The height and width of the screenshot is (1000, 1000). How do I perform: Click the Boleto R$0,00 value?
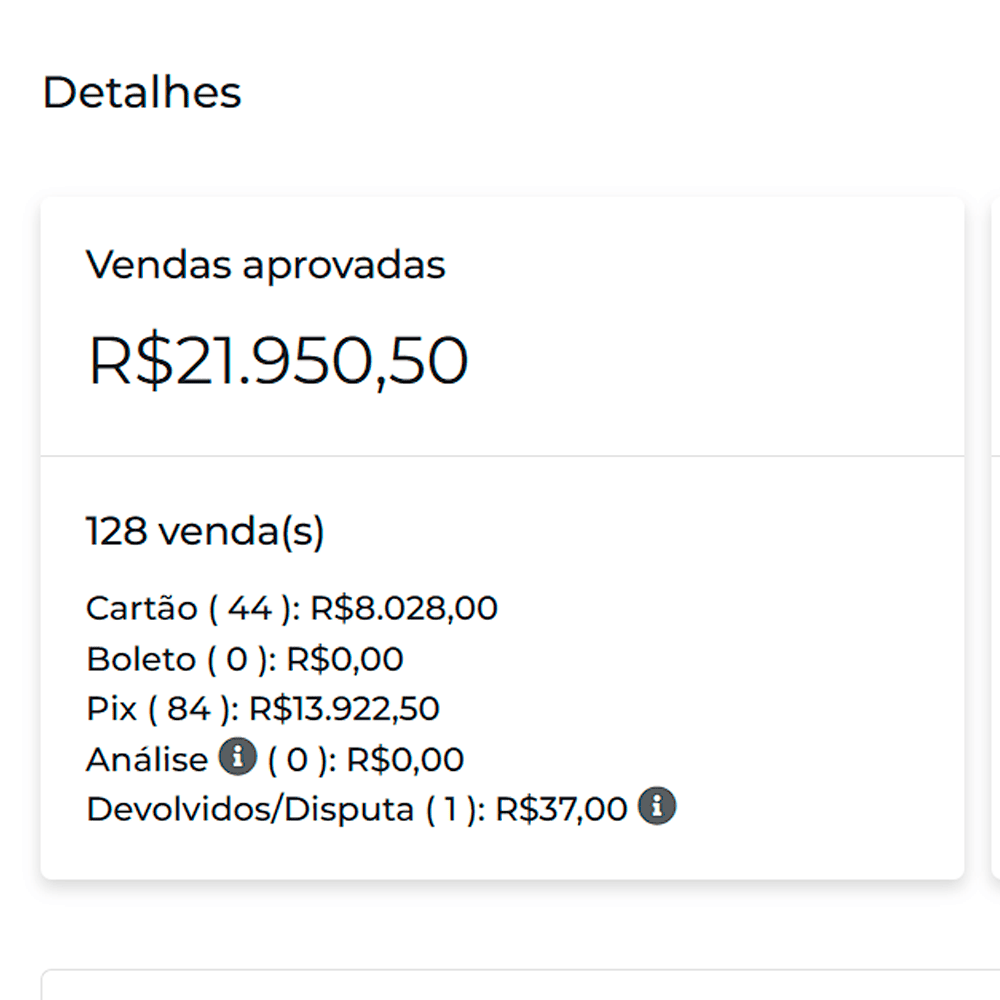(345, 660)
